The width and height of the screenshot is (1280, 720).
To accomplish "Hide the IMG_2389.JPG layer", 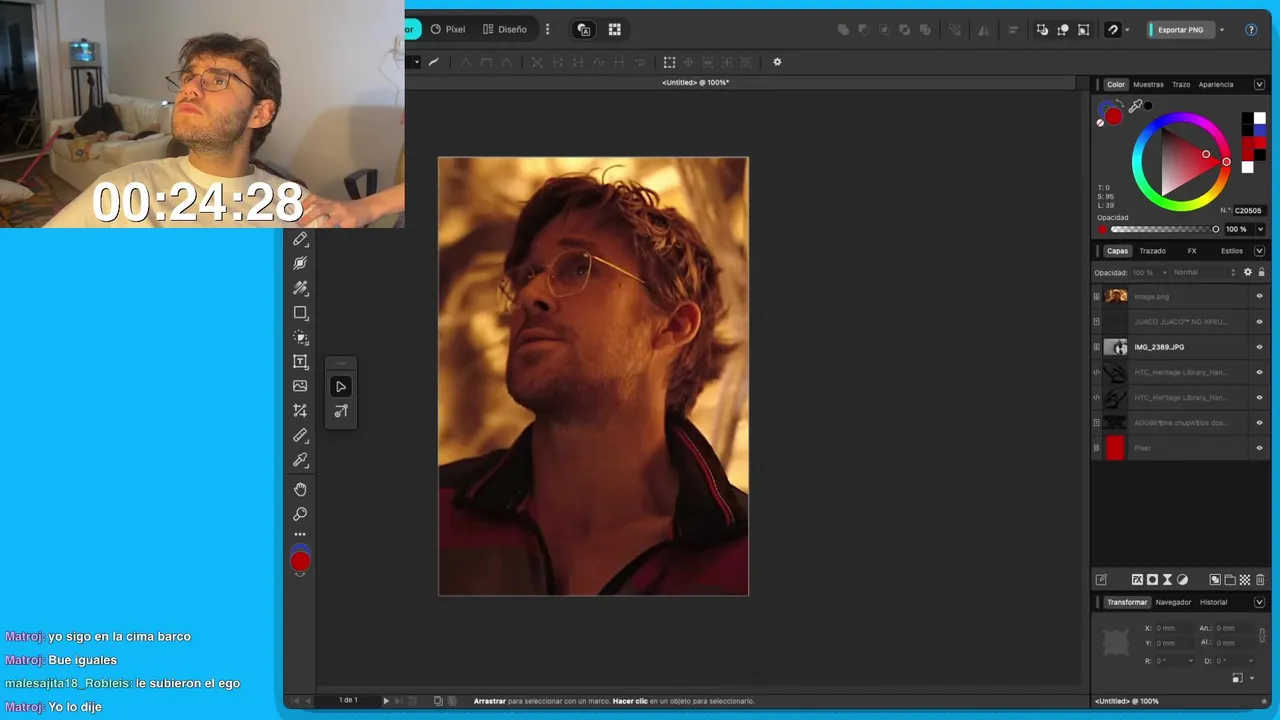I will coord(1259,347).
